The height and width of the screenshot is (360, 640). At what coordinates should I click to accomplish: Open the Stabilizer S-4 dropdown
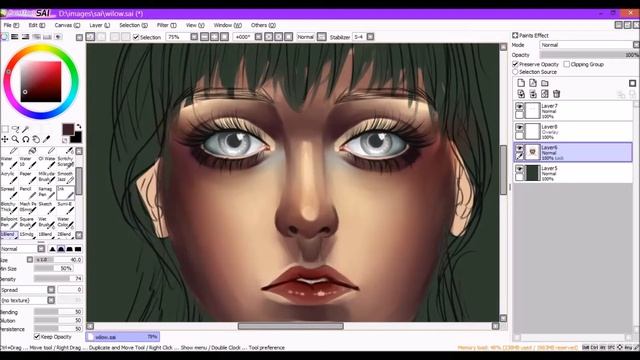(x=370, y=37)
